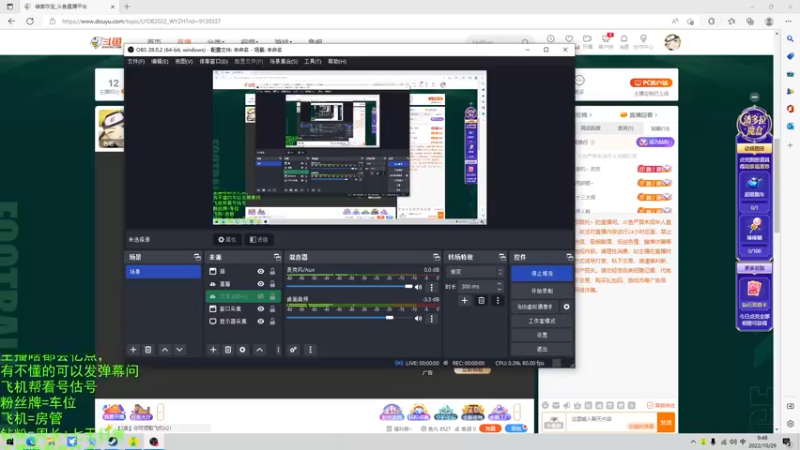The height and width of the screenshot is (450, 800).
Task: Select the 显示器采集 source row
Action: tap(242, 321)
